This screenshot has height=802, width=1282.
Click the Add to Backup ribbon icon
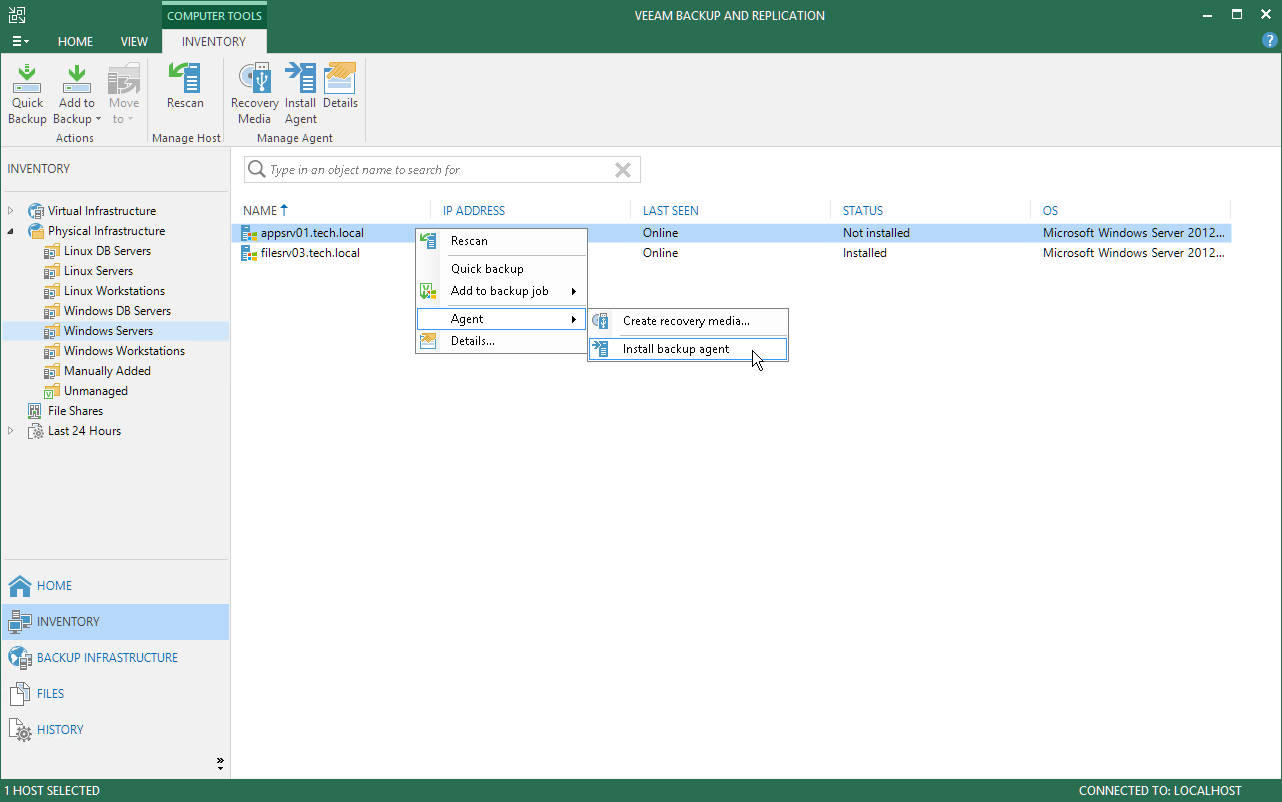(76, 78)
